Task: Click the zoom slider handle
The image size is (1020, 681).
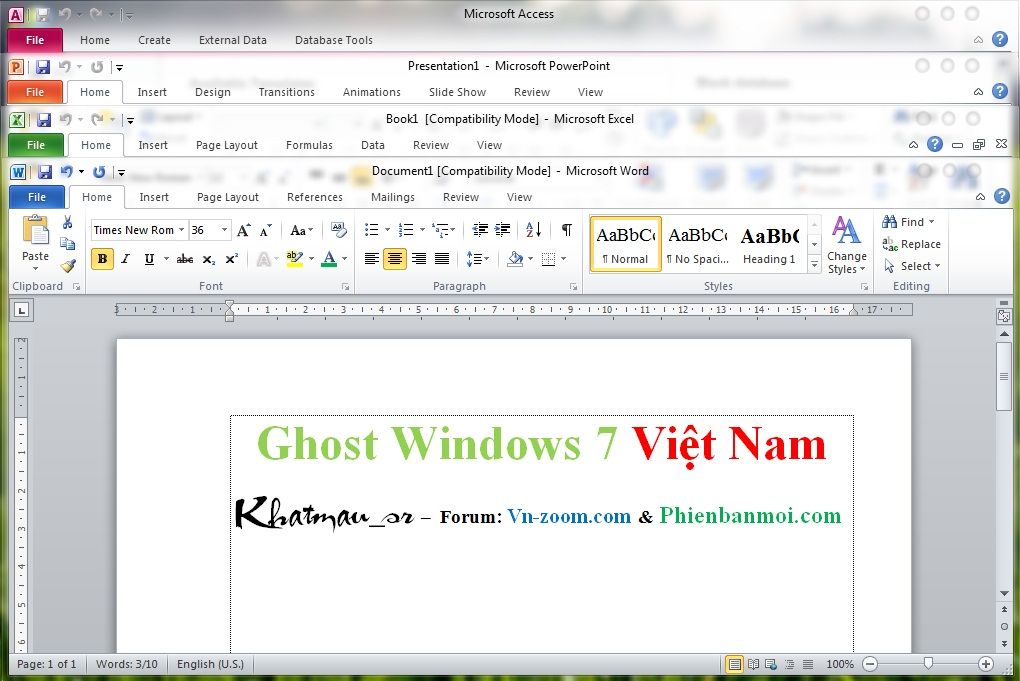Action: point(928,663)
